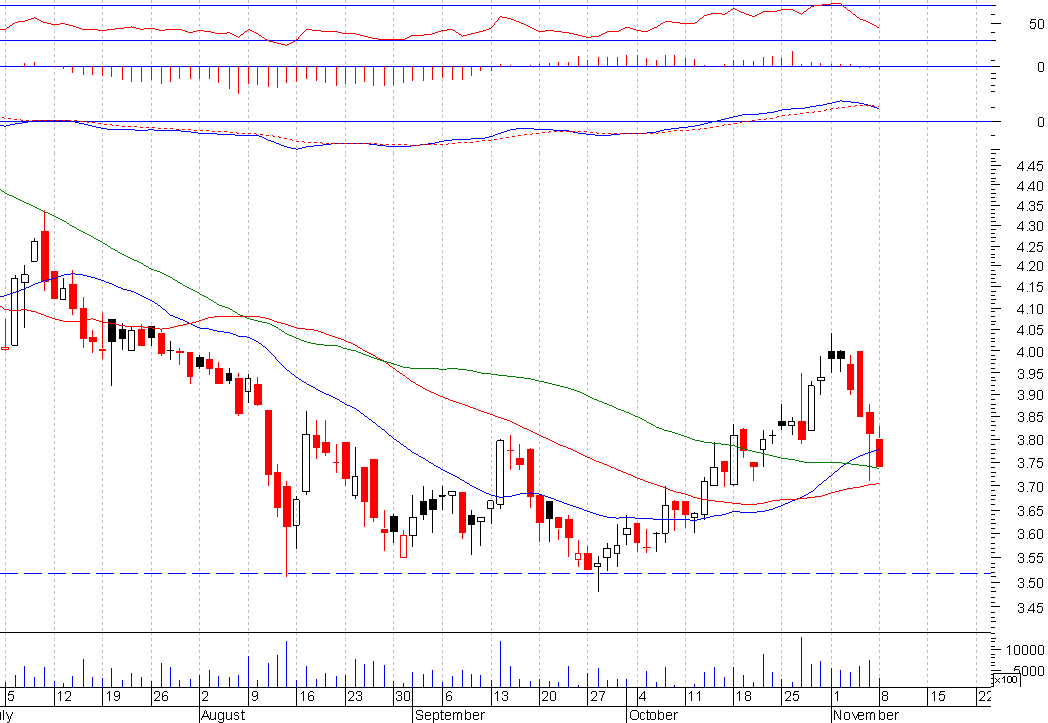
Task: Click the 5000 volume axis label
Action: pos(1029,671)
